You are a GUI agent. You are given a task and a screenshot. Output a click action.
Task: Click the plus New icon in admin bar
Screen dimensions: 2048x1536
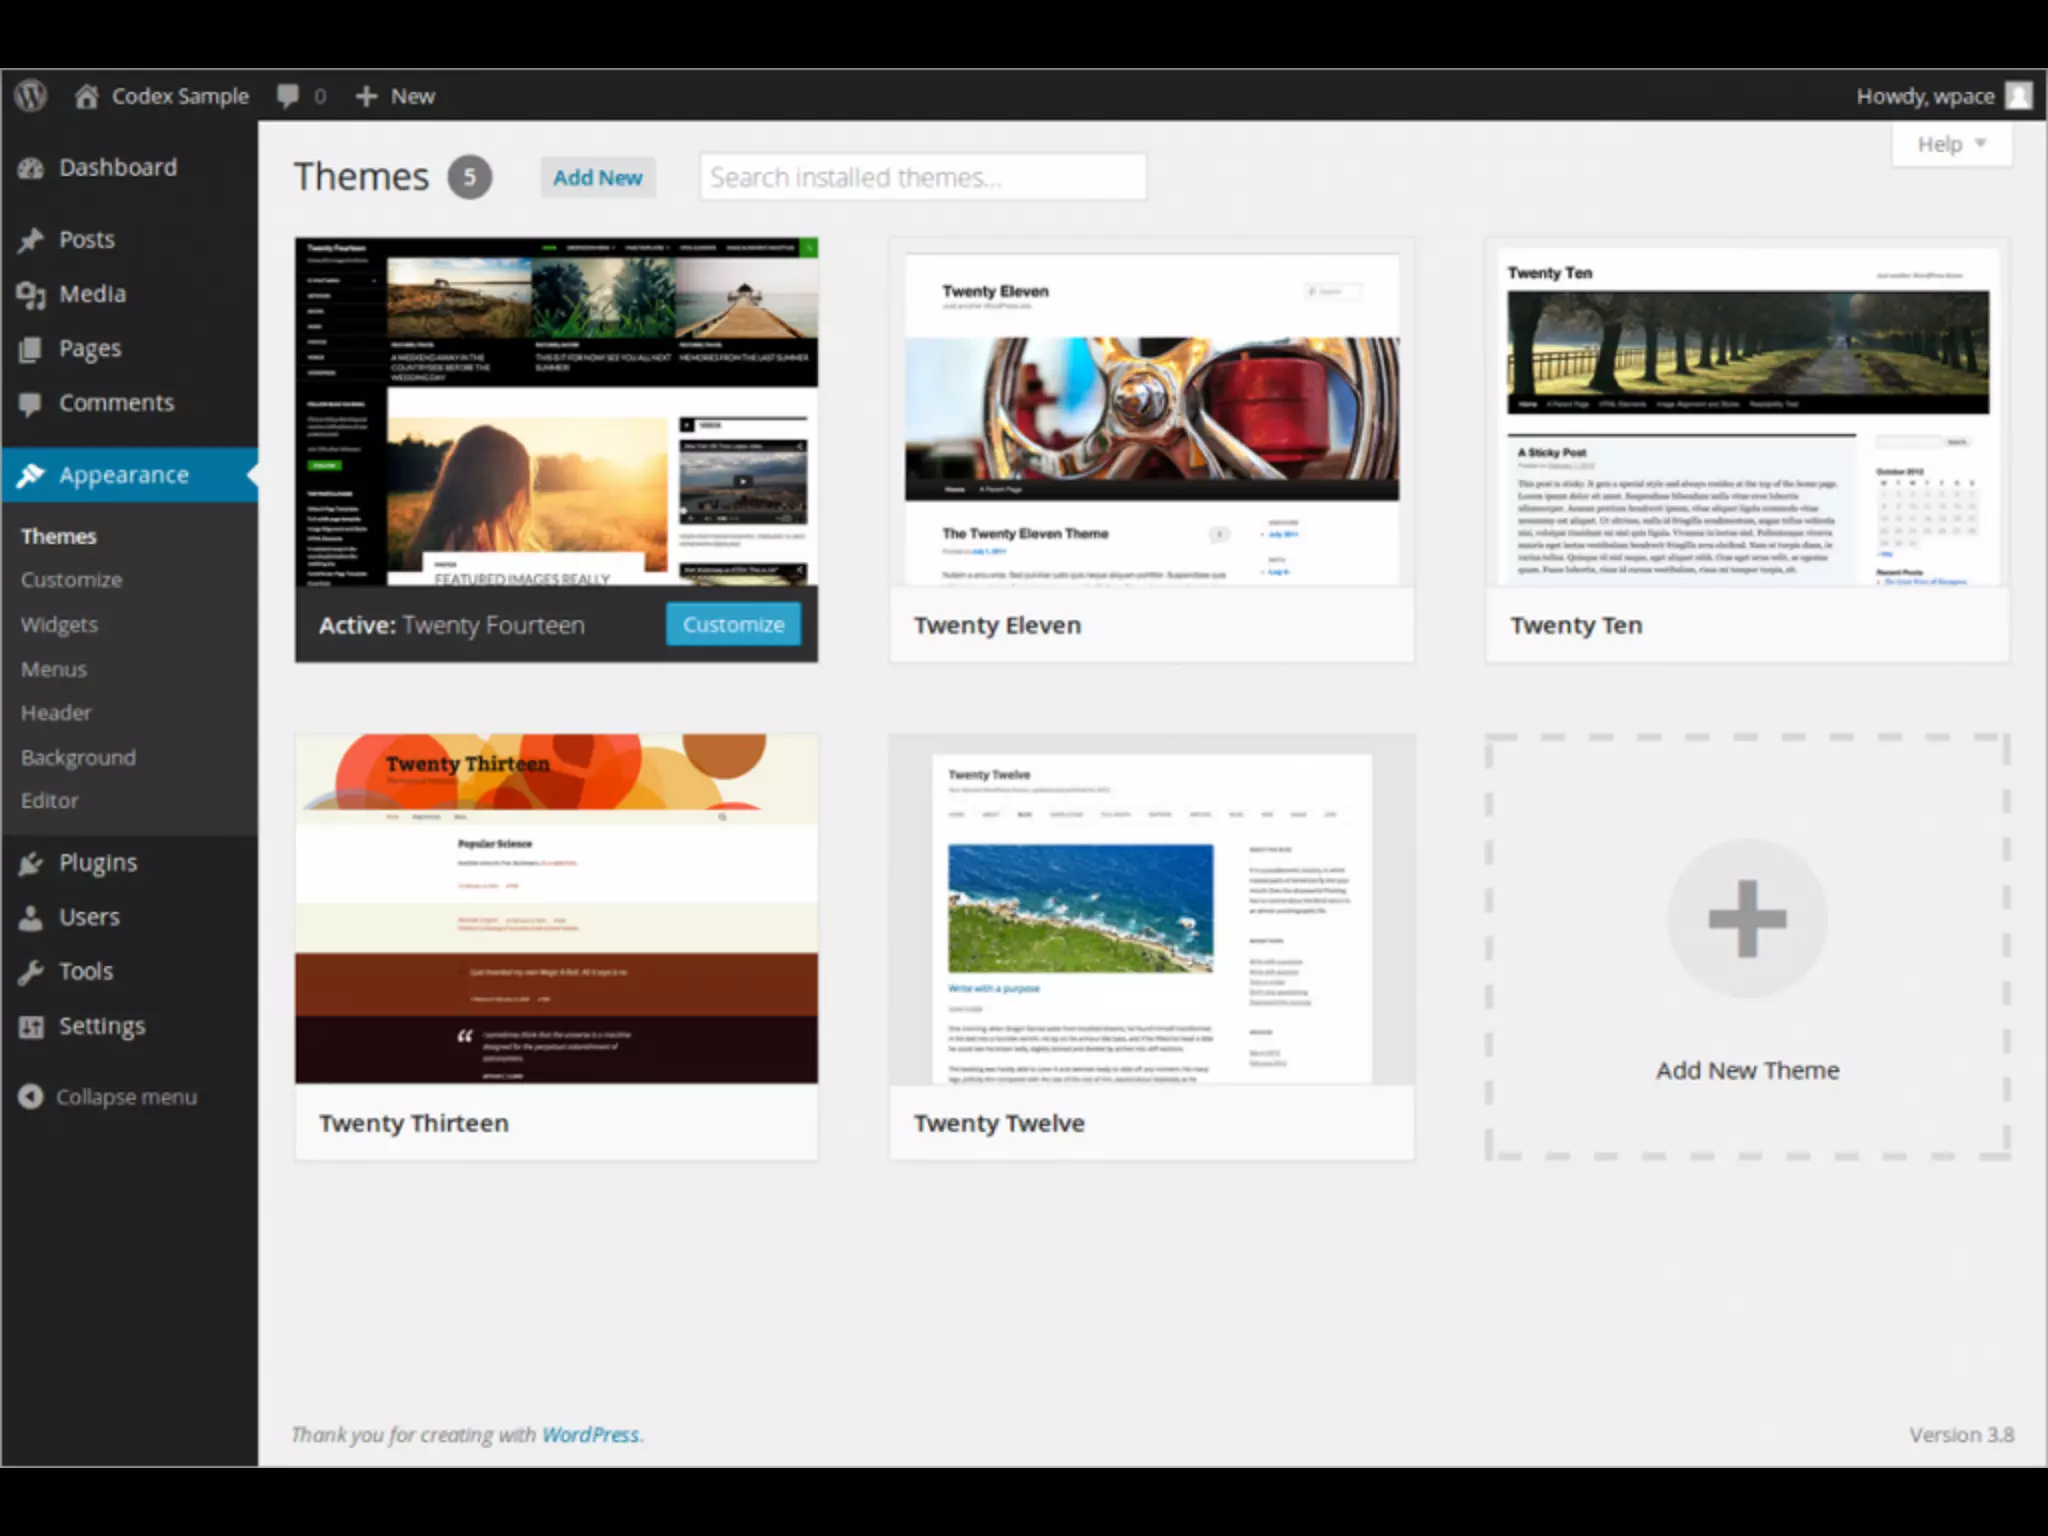(x=366, y=96)
